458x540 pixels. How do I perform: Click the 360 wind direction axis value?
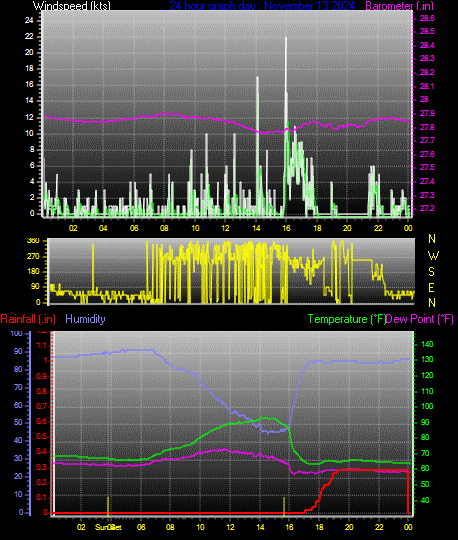click(x=33, y=241)
